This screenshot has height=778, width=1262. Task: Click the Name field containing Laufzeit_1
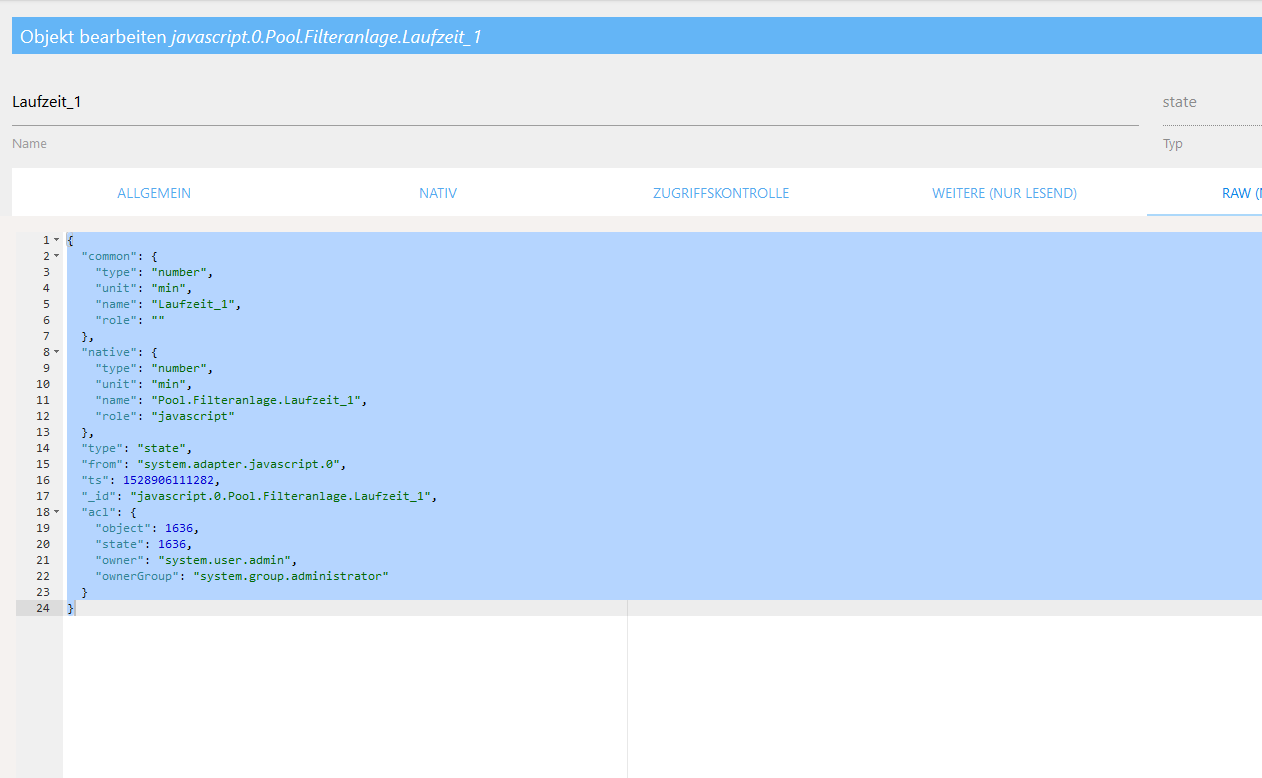pos(575,102)
